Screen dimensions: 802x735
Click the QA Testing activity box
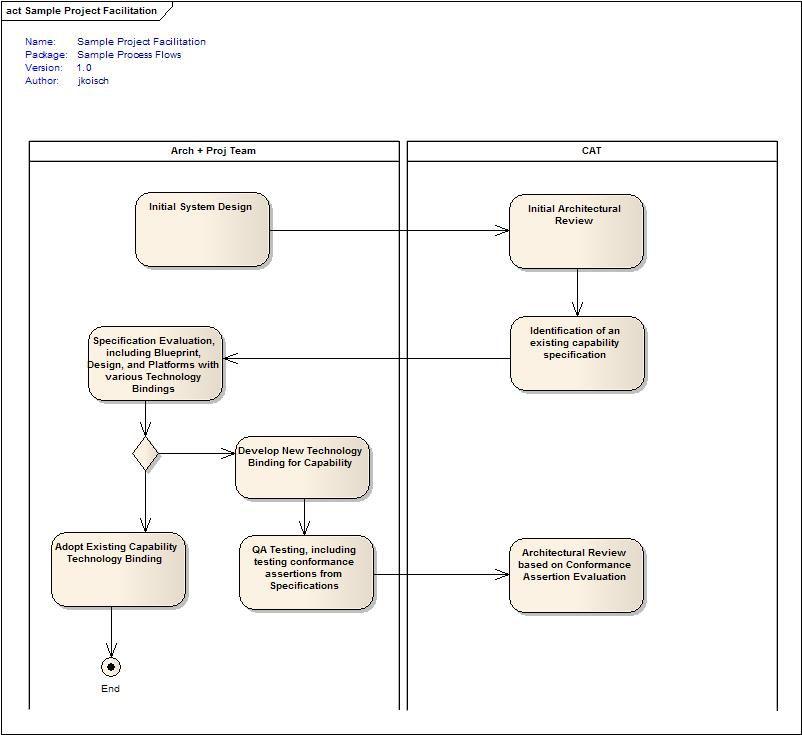pyautogui.click(x=306, y=572)
